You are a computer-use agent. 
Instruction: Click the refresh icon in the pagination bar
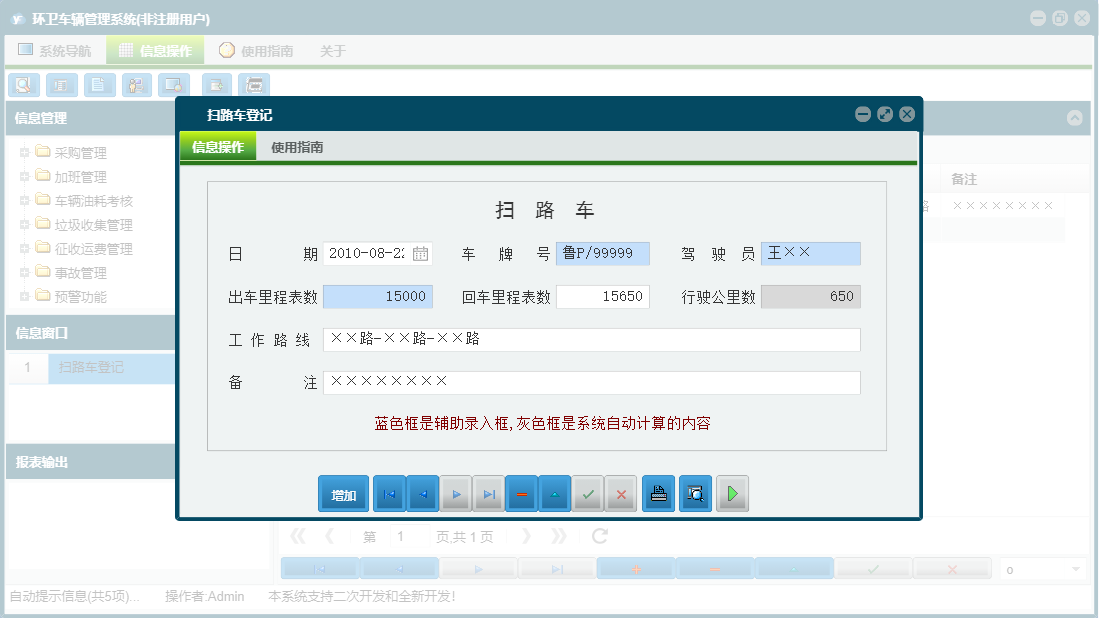point(598,536)
